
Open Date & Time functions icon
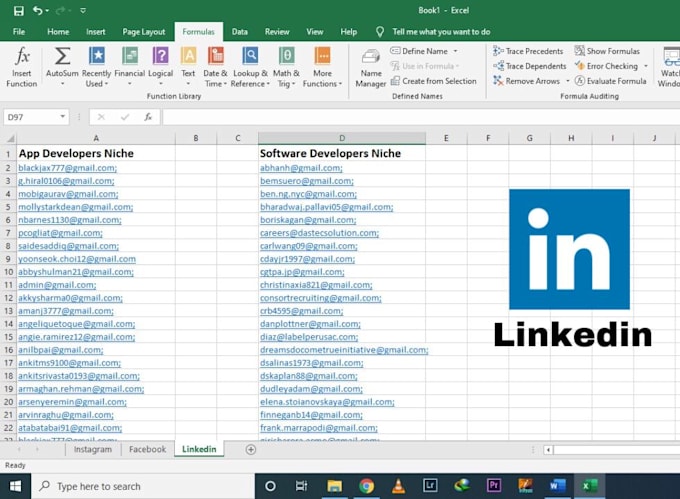216,56
